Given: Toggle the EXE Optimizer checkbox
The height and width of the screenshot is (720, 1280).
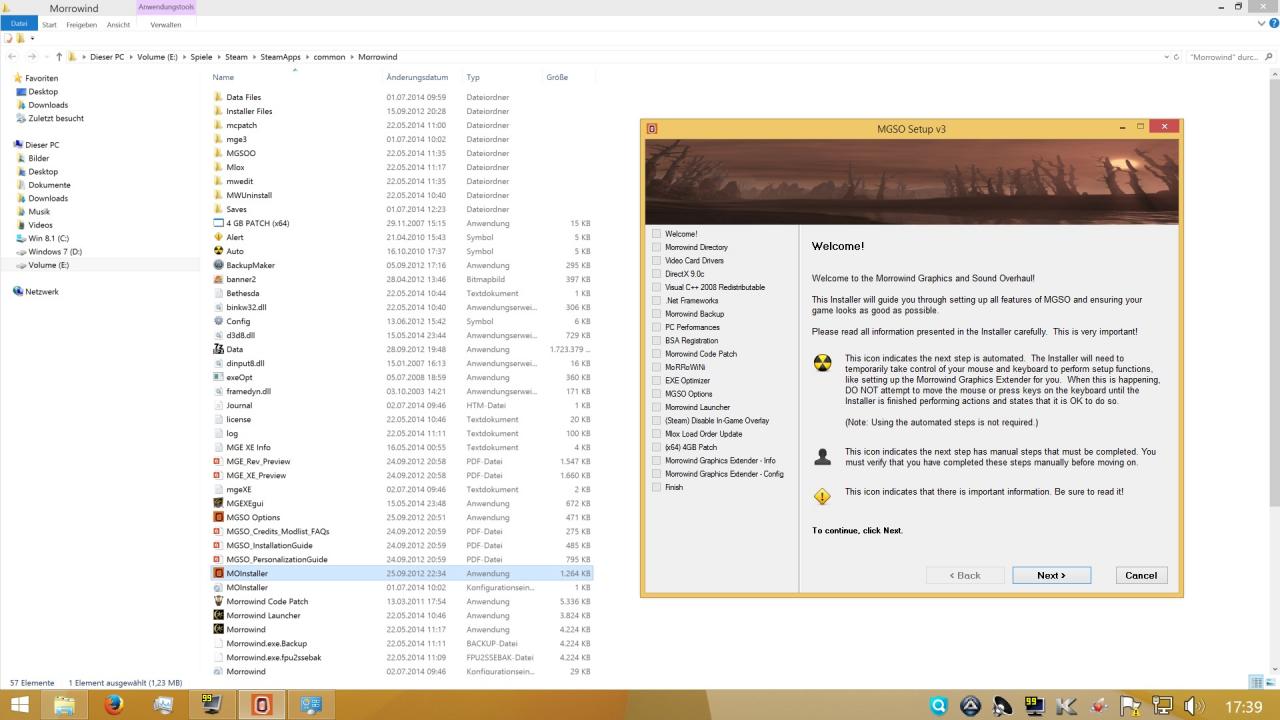Looking at the screenshot, I should coord(656,381).
